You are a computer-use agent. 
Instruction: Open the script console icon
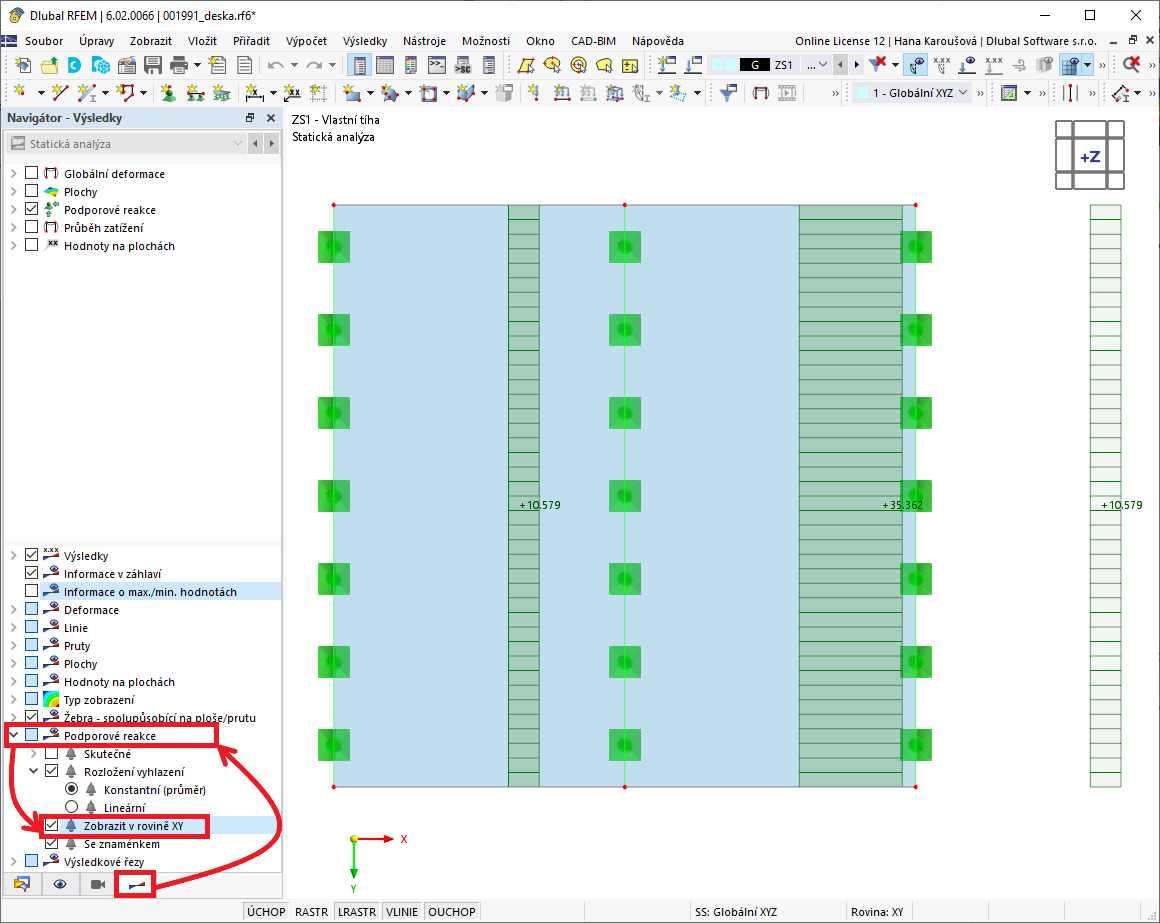437,65
